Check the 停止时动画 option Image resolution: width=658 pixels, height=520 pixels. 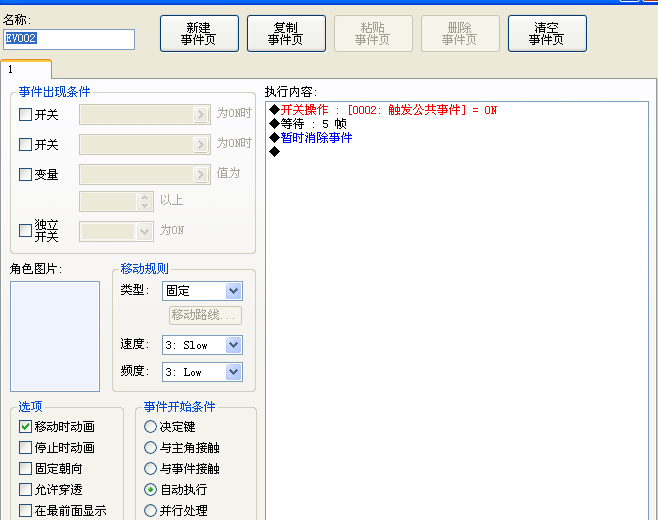tap(26, 447)
